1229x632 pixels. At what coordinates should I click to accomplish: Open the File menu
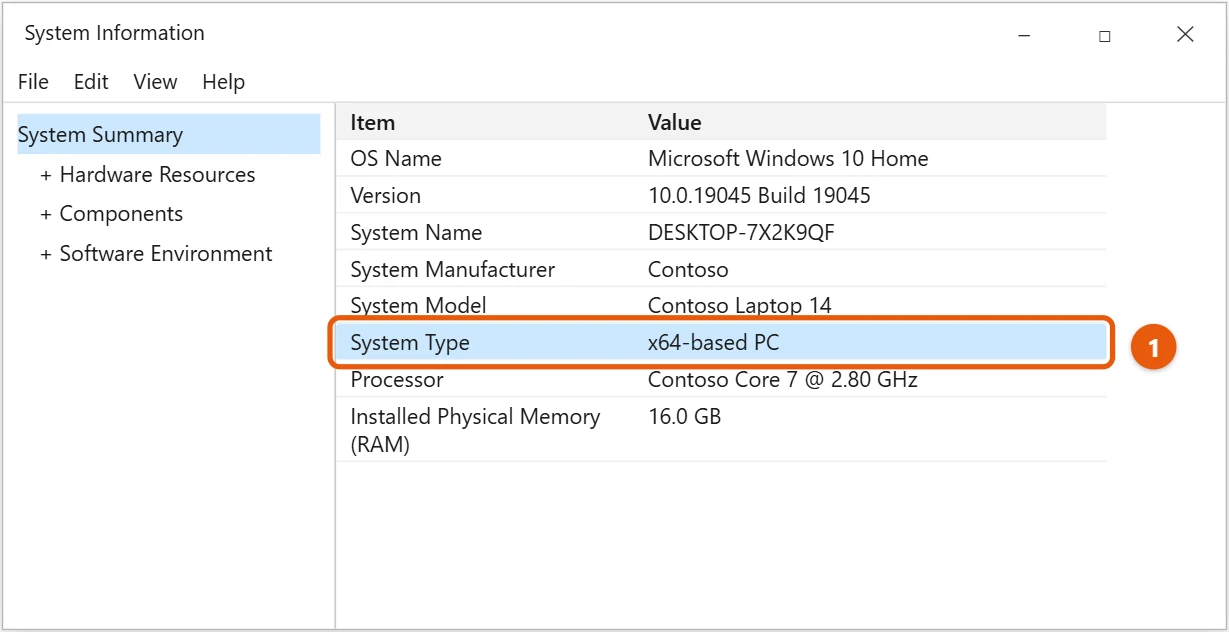(33, 82)
